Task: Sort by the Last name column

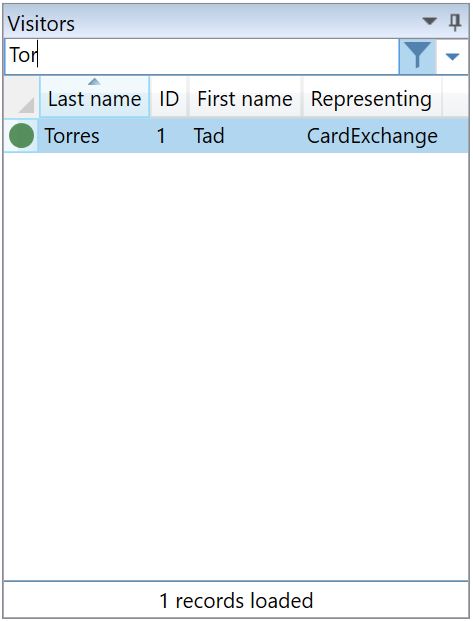Action: pos(94,97)
